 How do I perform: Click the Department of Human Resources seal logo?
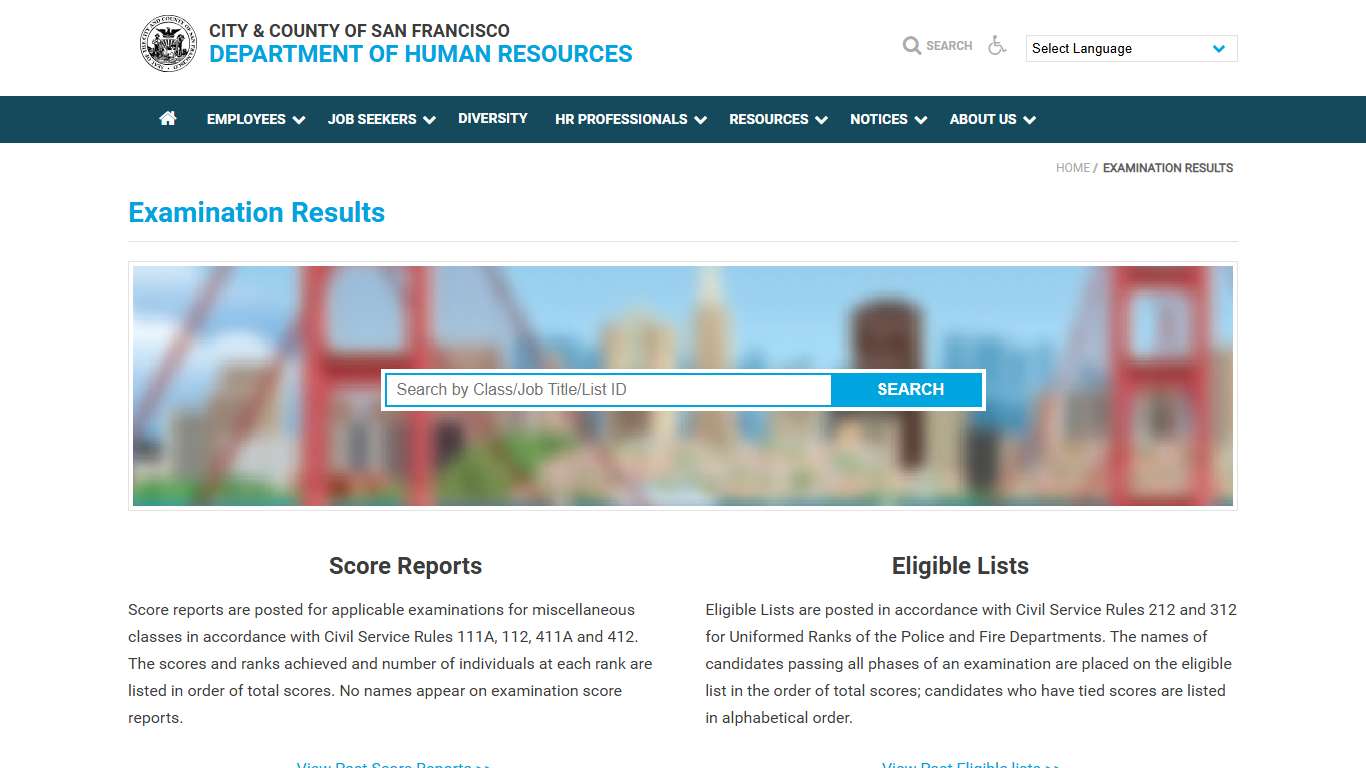click(x=168, y=43)
